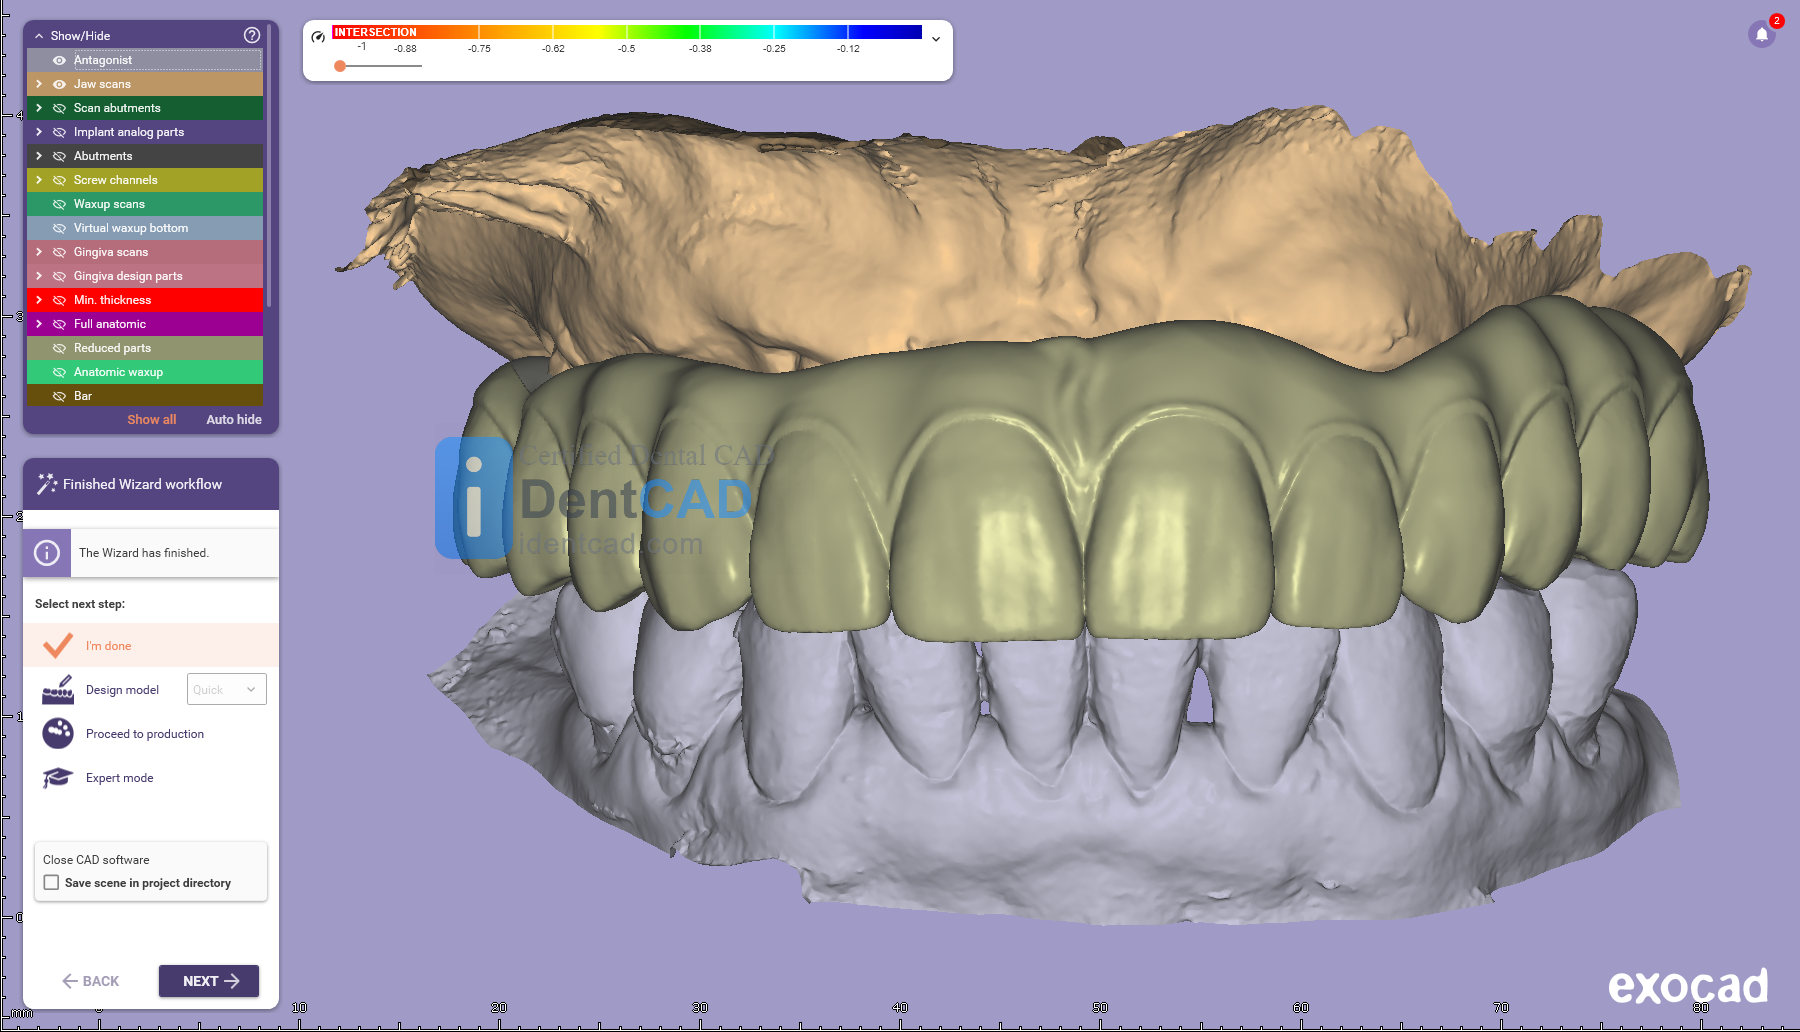1800x1032 pixels.
Task: Open the Quick design model dropdown
Action: pos(227,690)
